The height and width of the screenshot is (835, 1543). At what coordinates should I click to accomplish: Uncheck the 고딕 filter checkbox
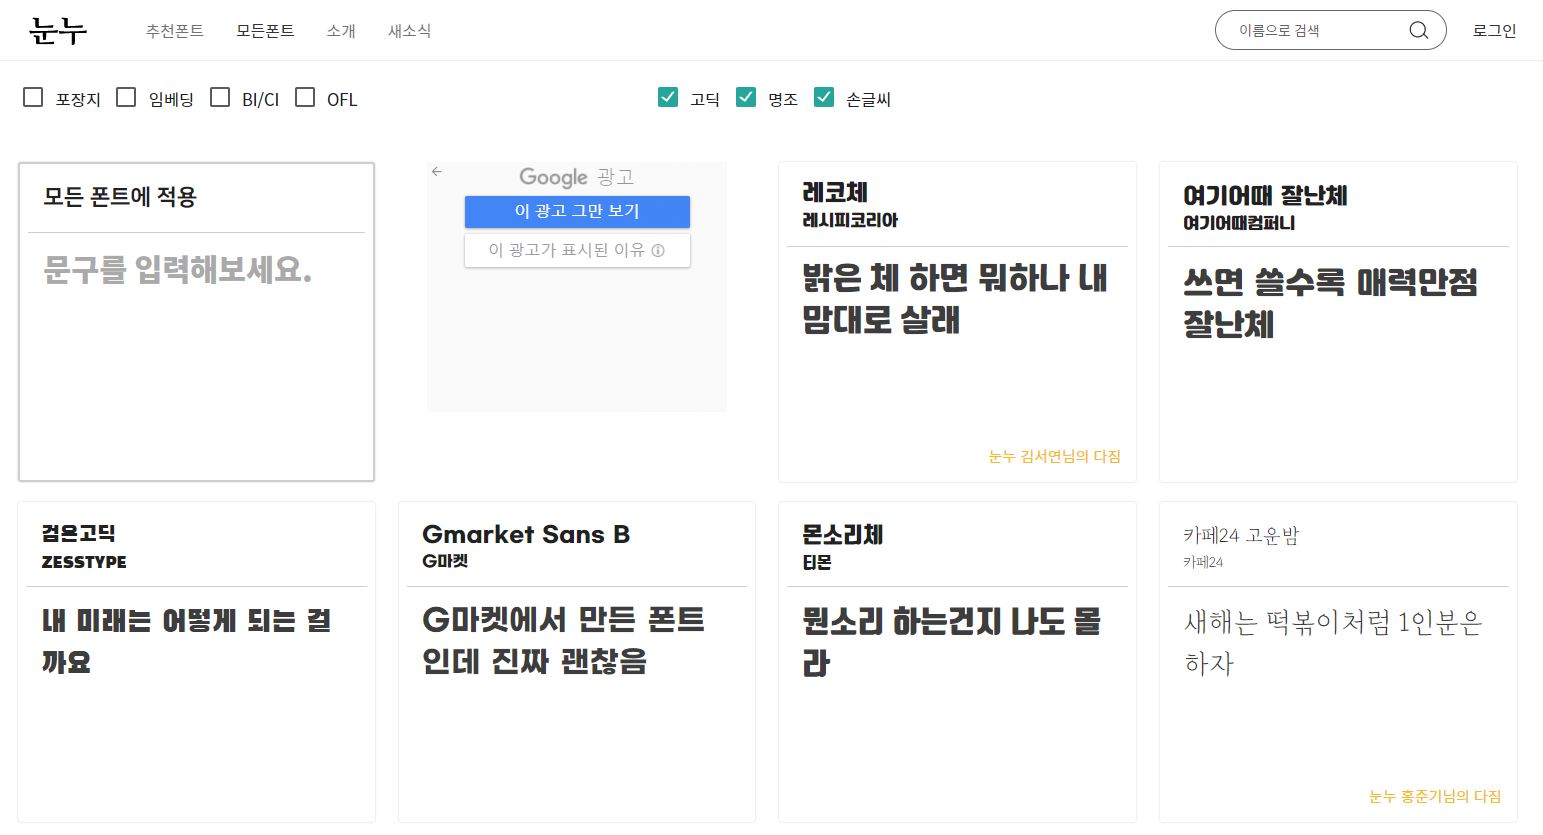(x=668, y=97)
